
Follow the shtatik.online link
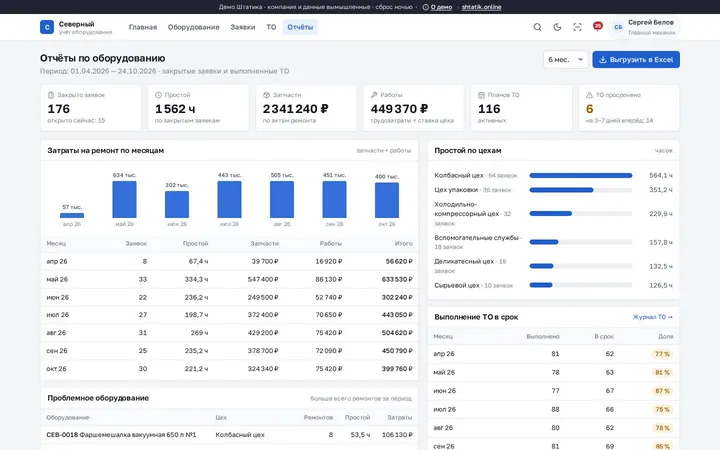point(481,7)
